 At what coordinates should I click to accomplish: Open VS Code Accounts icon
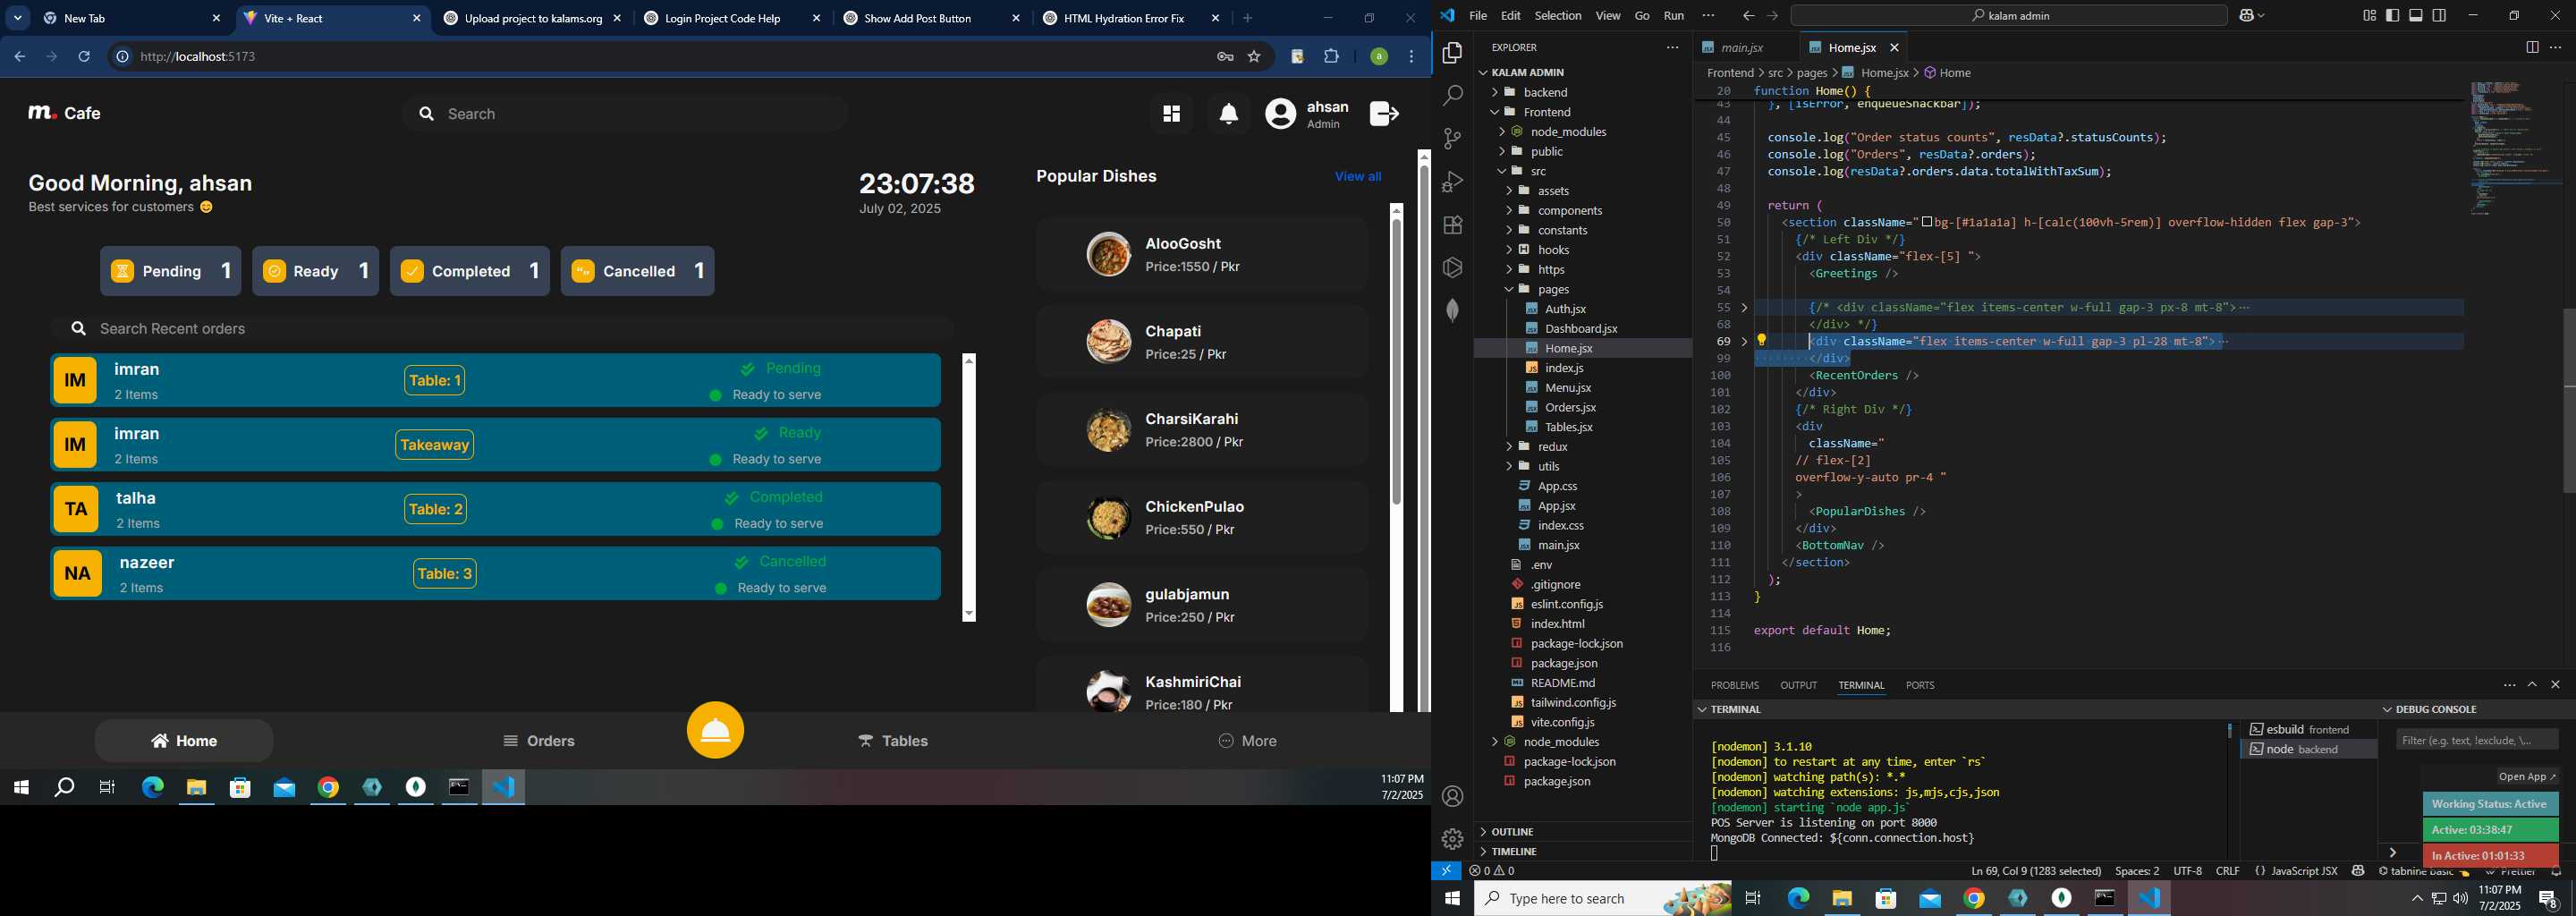coord(1453,796)
